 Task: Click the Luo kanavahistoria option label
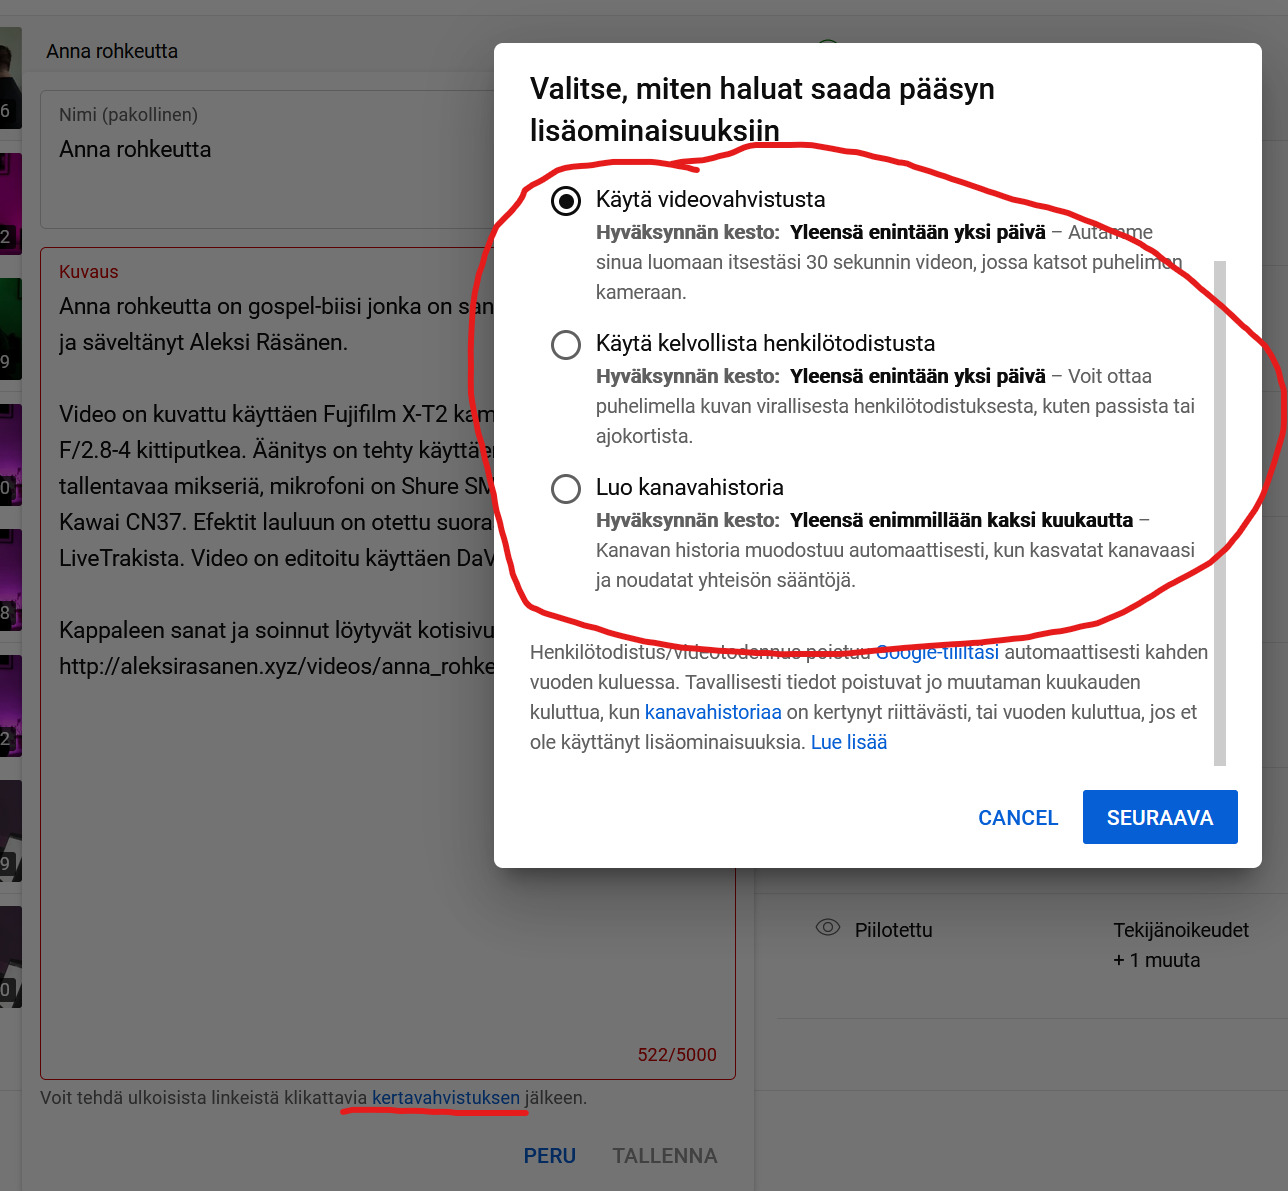690,487
